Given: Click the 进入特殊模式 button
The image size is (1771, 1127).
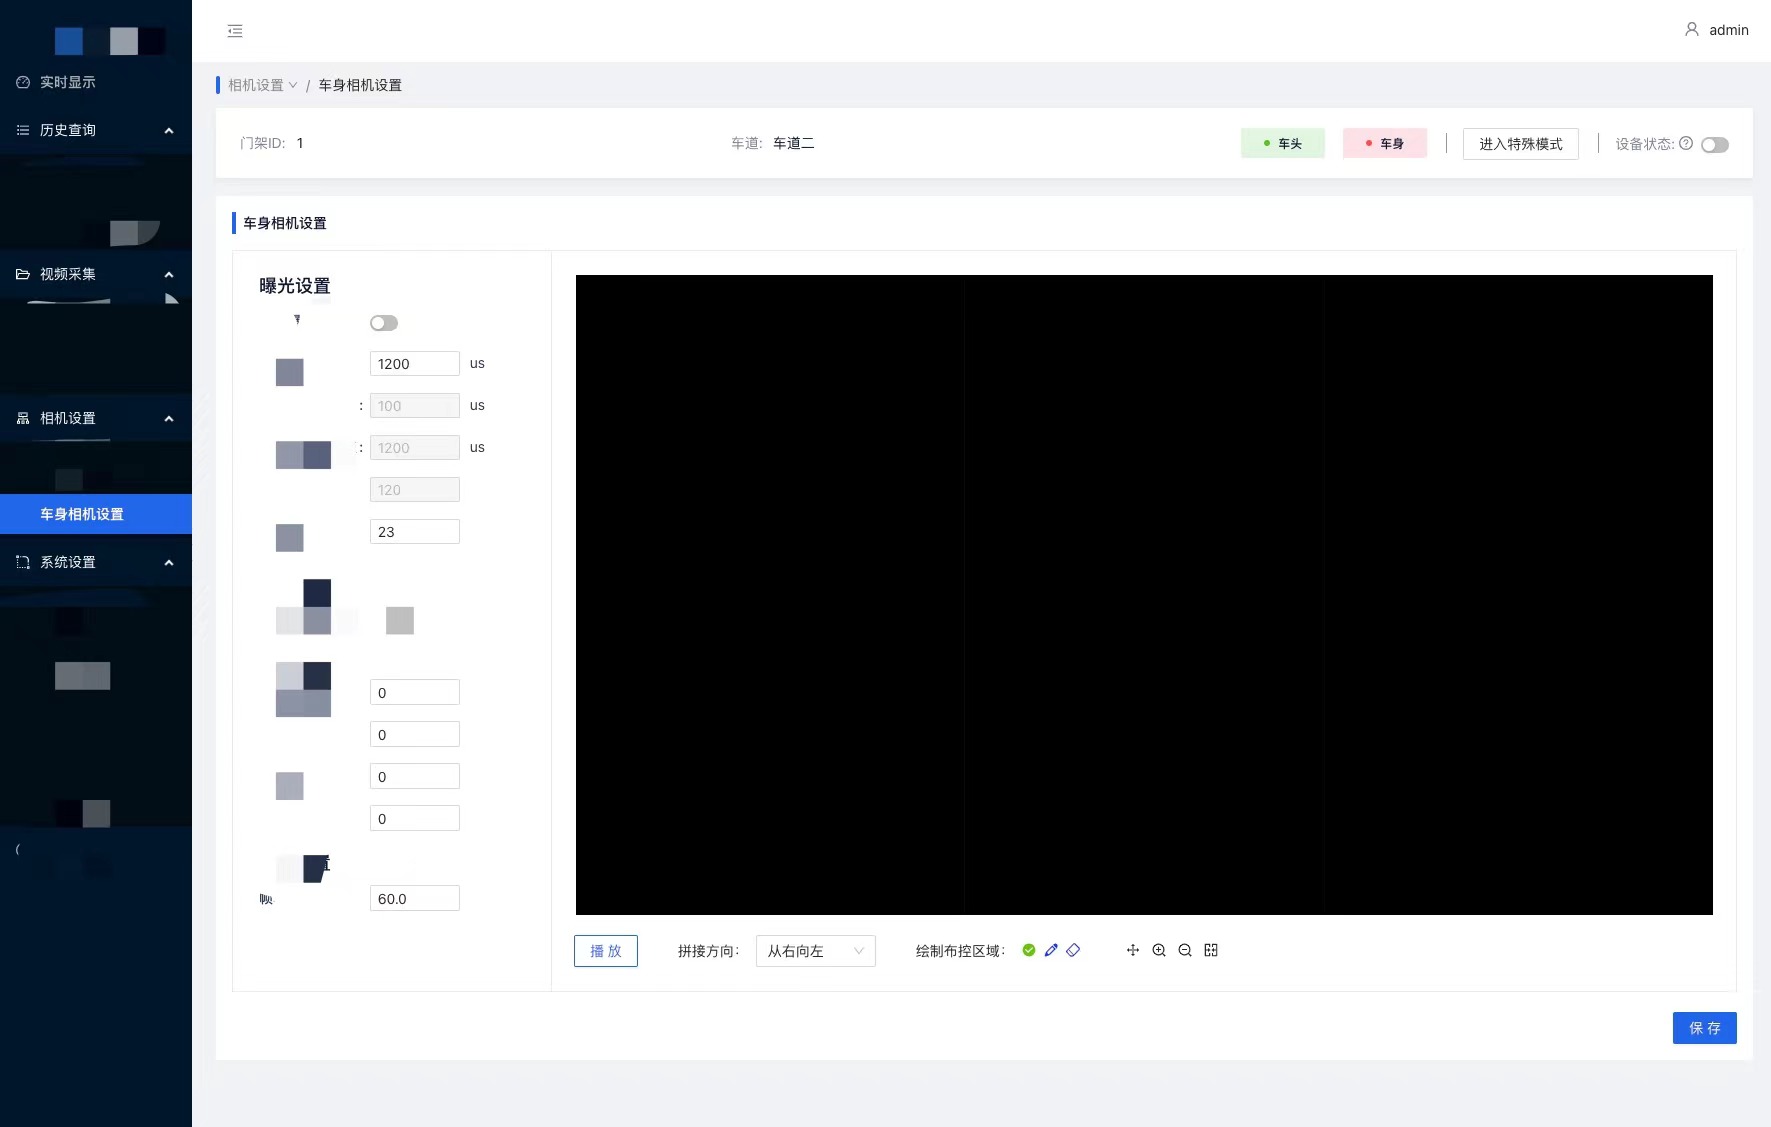Looking at the screenshot, I should [x=1521, y=144].
